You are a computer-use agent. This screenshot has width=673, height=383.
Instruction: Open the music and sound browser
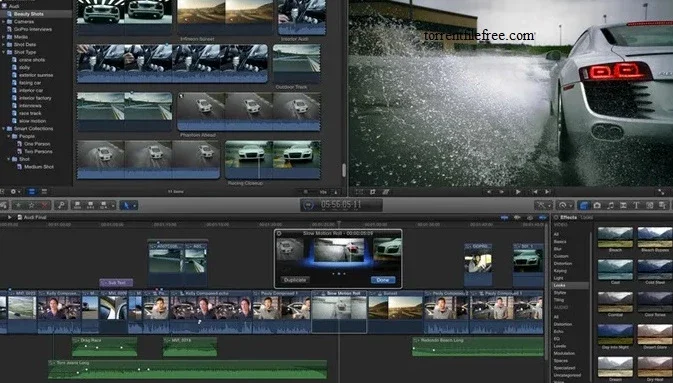[610, 205]
